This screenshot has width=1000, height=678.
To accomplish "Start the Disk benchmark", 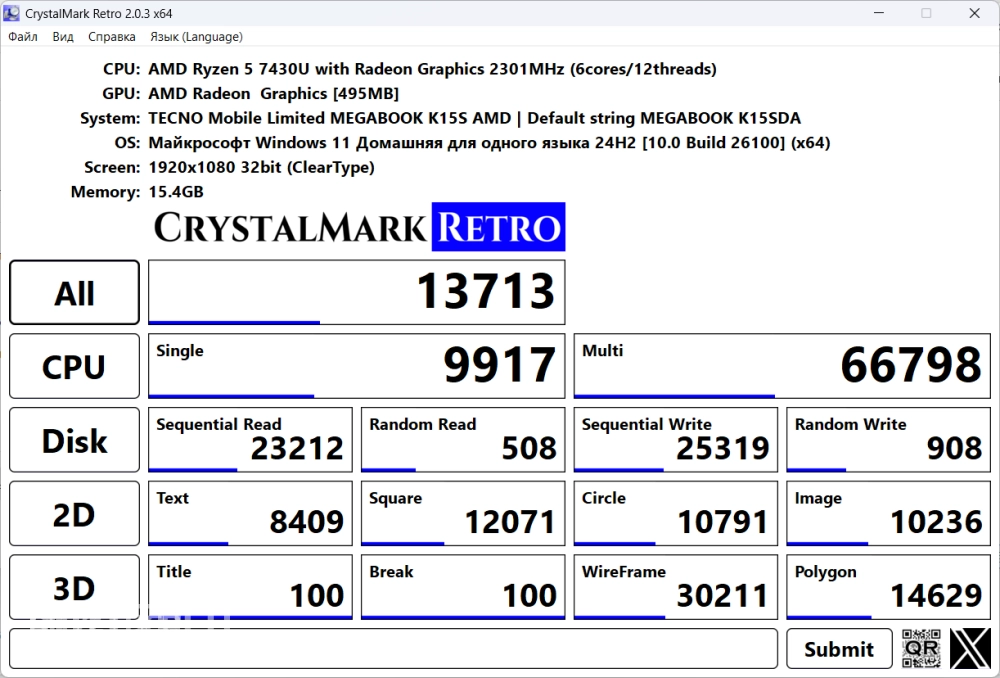I will [x=75, y=440].
